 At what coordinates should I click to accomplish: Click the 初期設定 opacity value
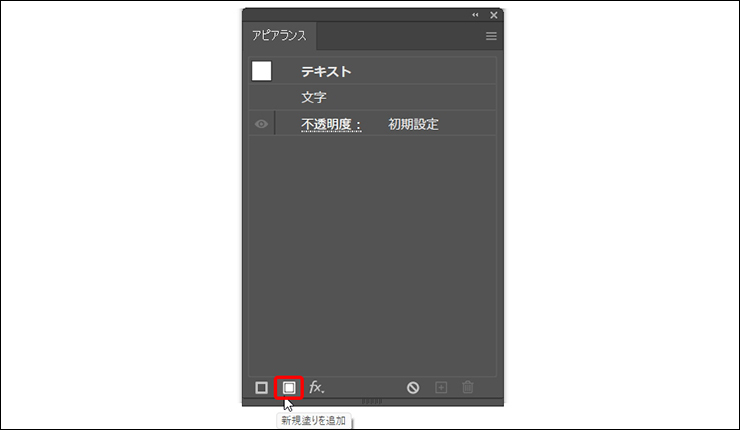[x=413, y=124]
